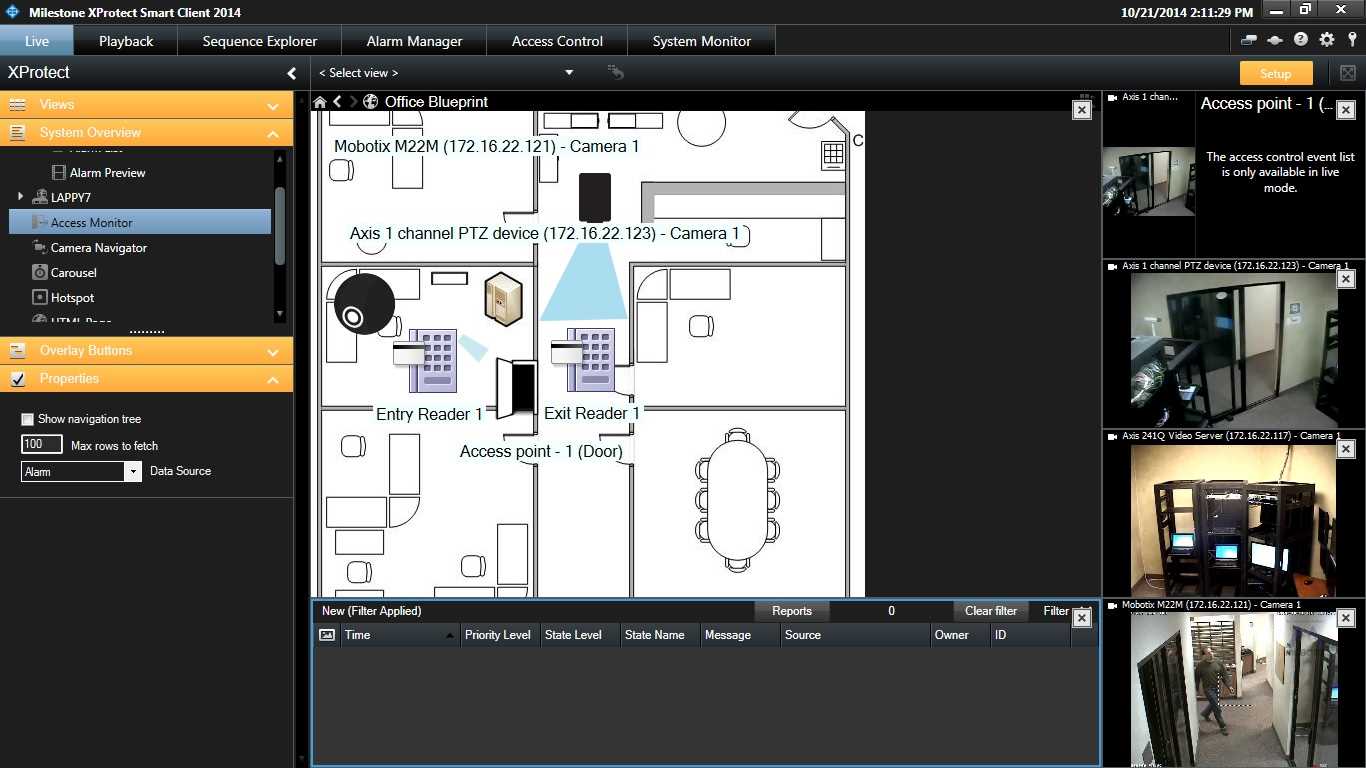The height and width of the screenshot is (768, 1366).
Task: Open the settings gear icon
Action: (1327, 40)
